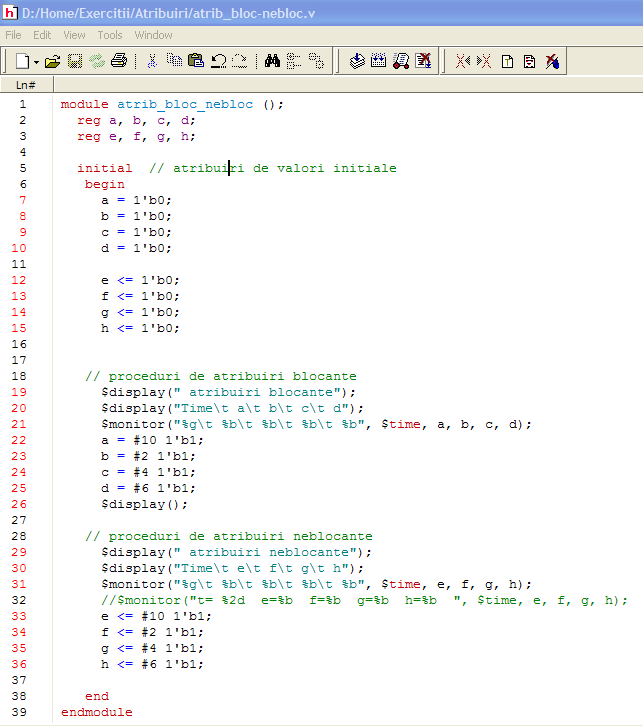Undo the last edit
The image size is (643, 726).
(218, 61)
